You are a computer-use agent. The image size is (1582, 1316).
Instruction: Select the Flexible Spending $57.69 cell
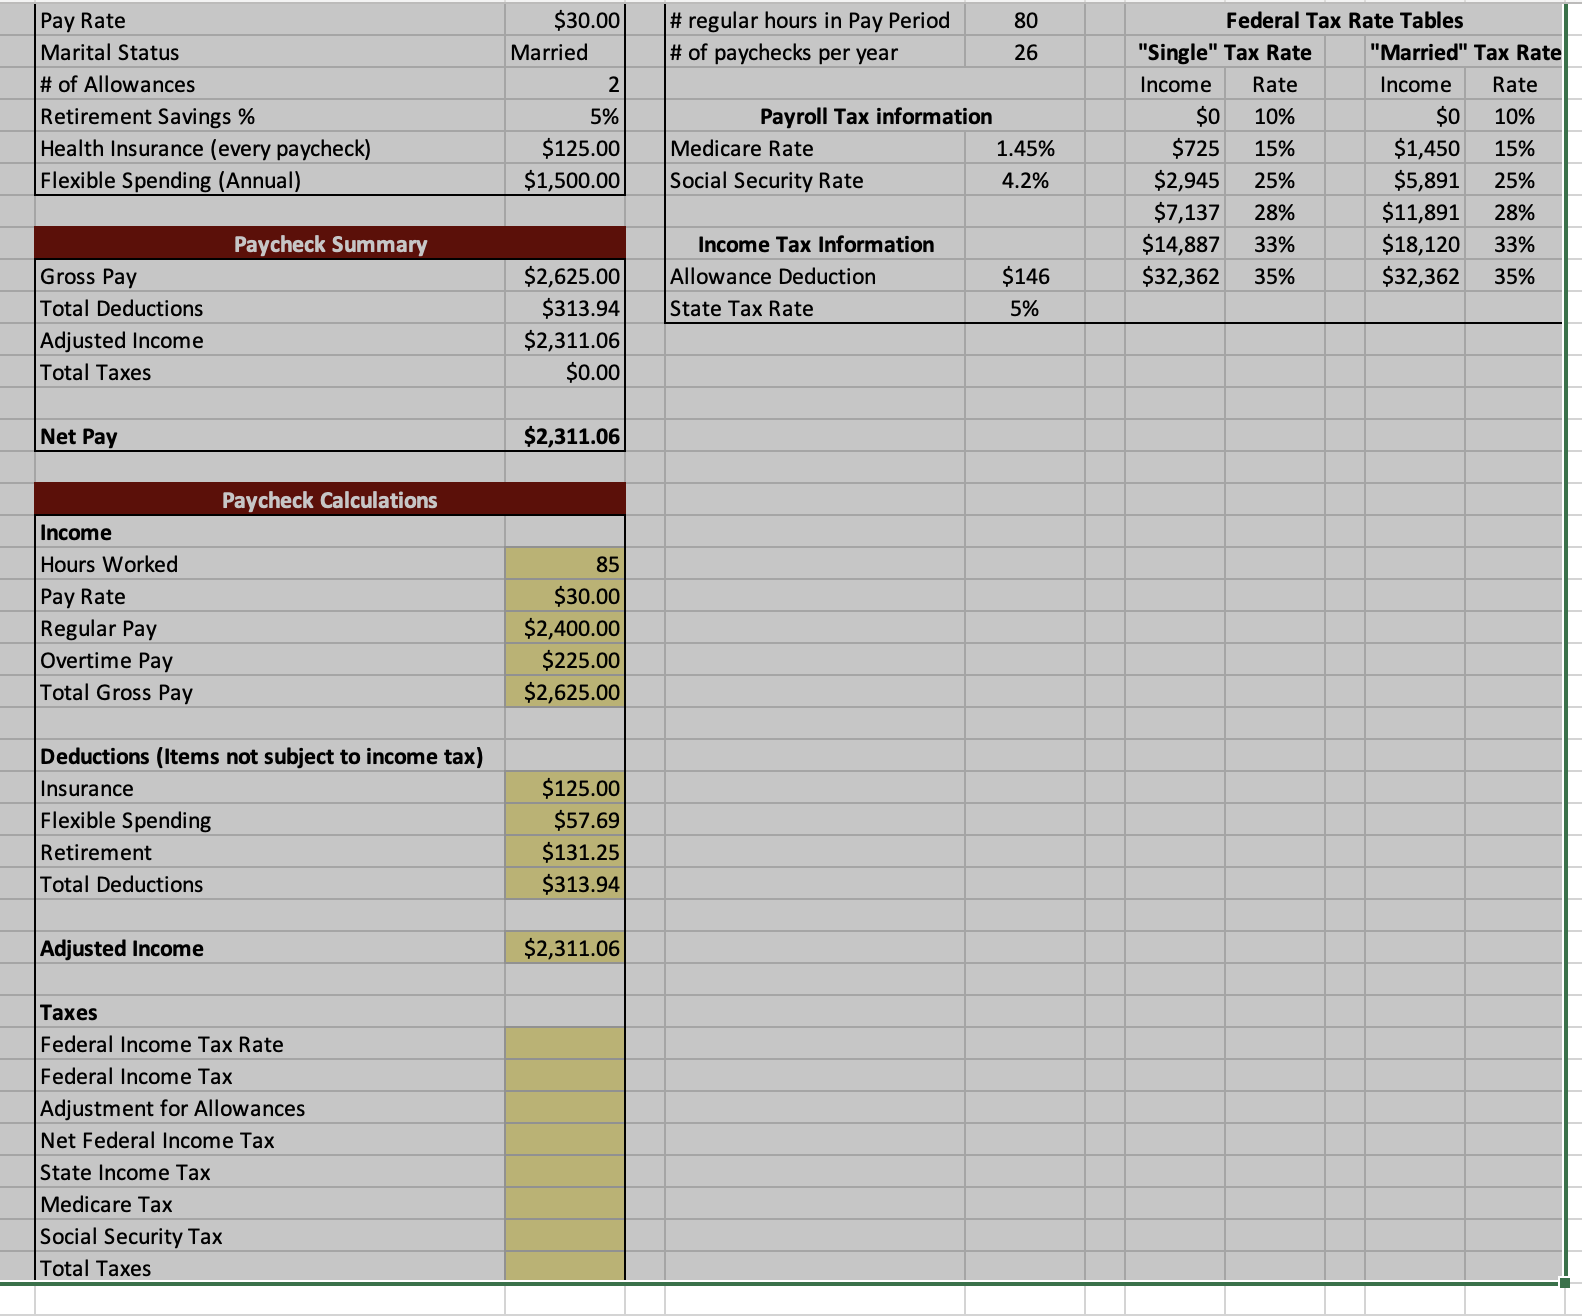[565, 820]
